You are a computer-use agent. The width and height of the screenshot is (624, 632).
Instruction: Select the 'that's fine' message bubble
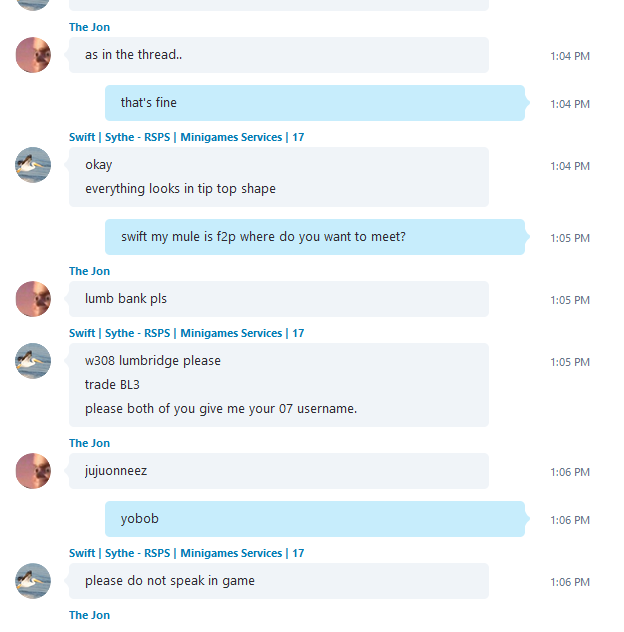[315, 103]
